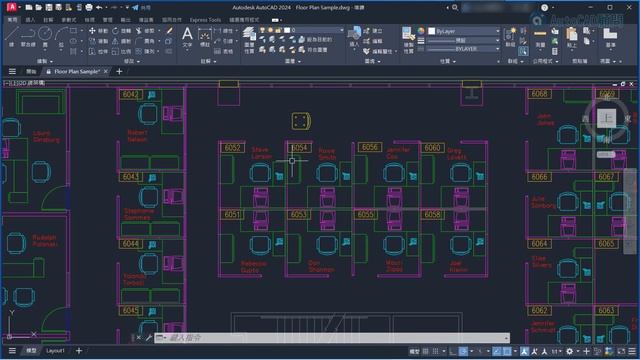
Task: Click the object color wheel swatch
Action: 421,31
